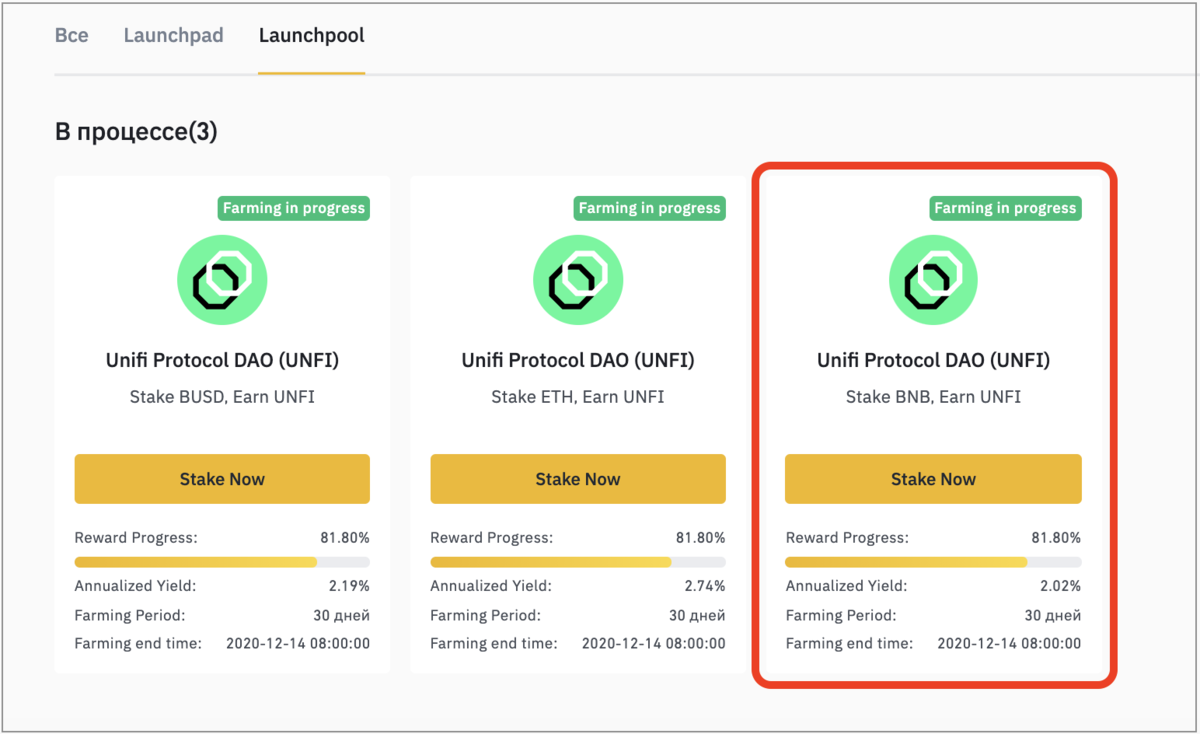
Task: Click UNFI logo icon on BNB card
Action: (x=933, y=280)
